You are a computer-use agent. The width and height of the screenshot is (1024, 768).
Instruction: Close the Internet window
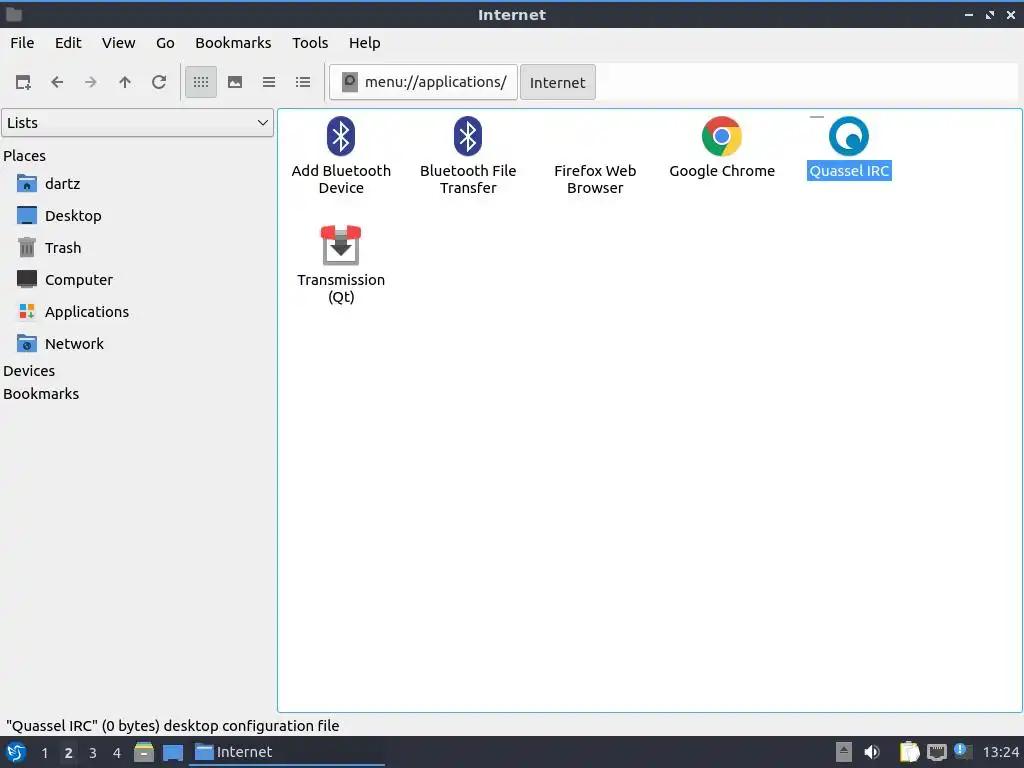click(1011, 14)
